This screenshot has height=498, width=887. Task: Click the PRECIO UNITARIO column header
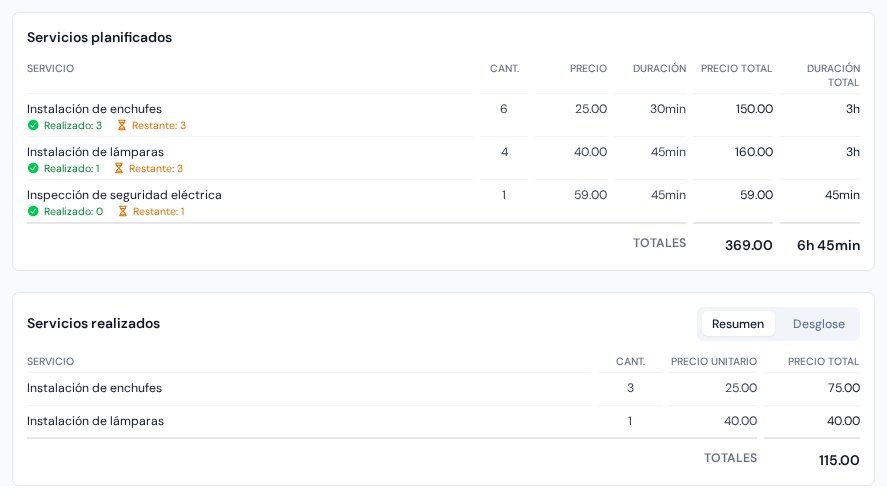714,362
